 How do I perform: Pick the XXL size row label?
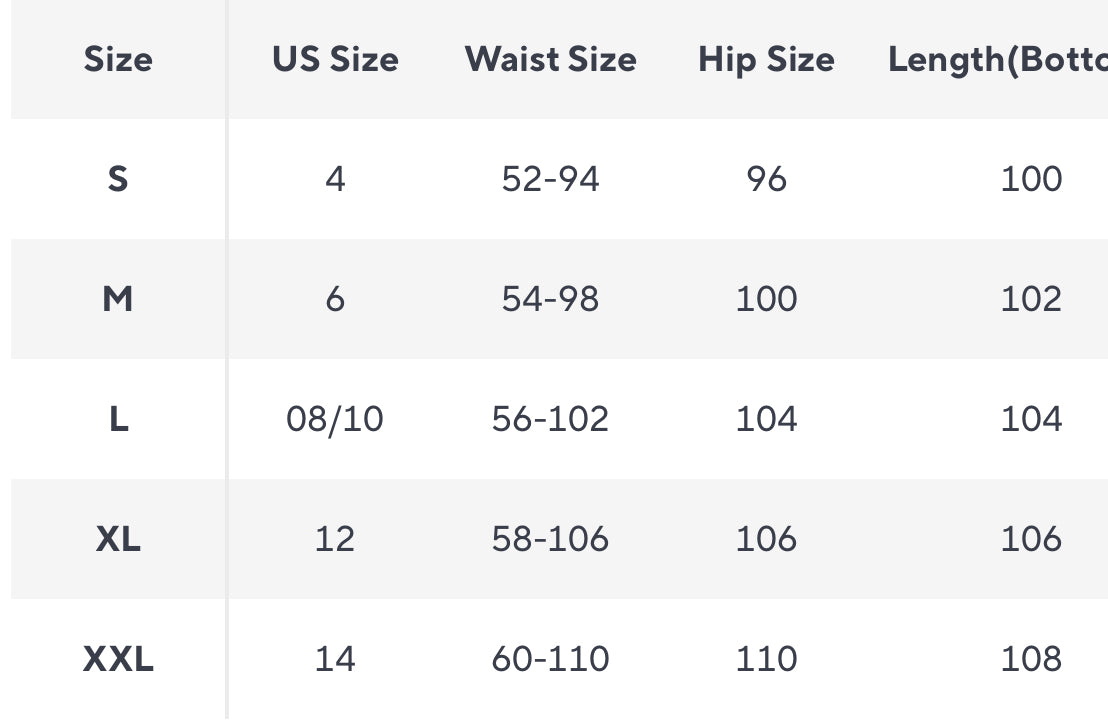click(x=118, y=659)
